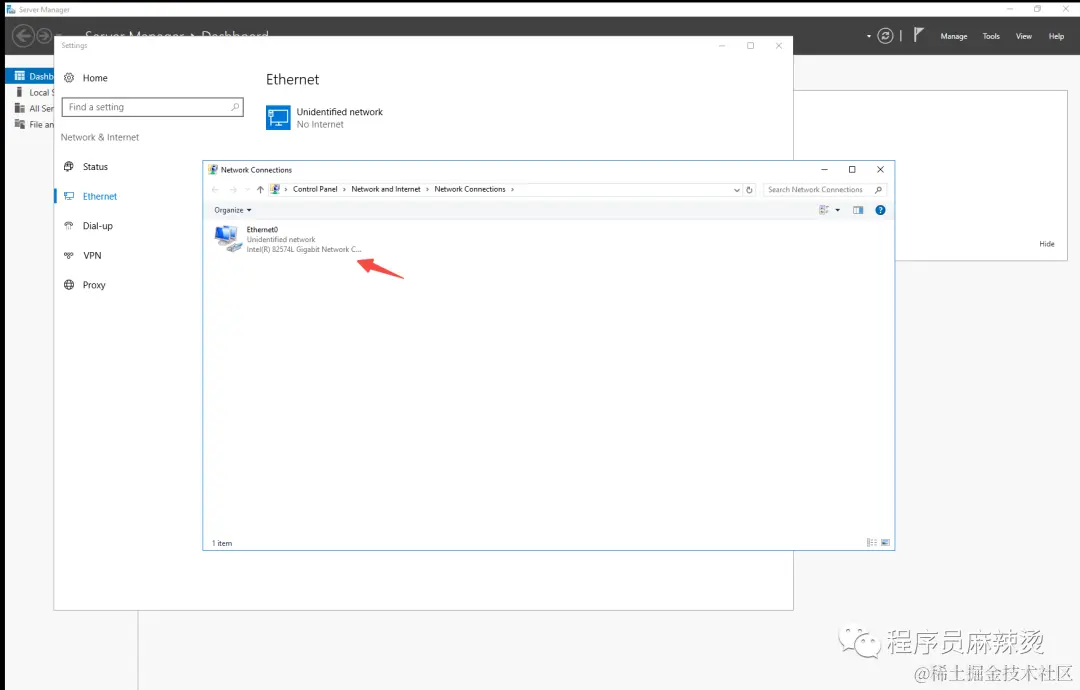1080x690 pixels.
Task: Open dropdown arrow beside Server Manager refresh
Action: [x=869, y=36]
